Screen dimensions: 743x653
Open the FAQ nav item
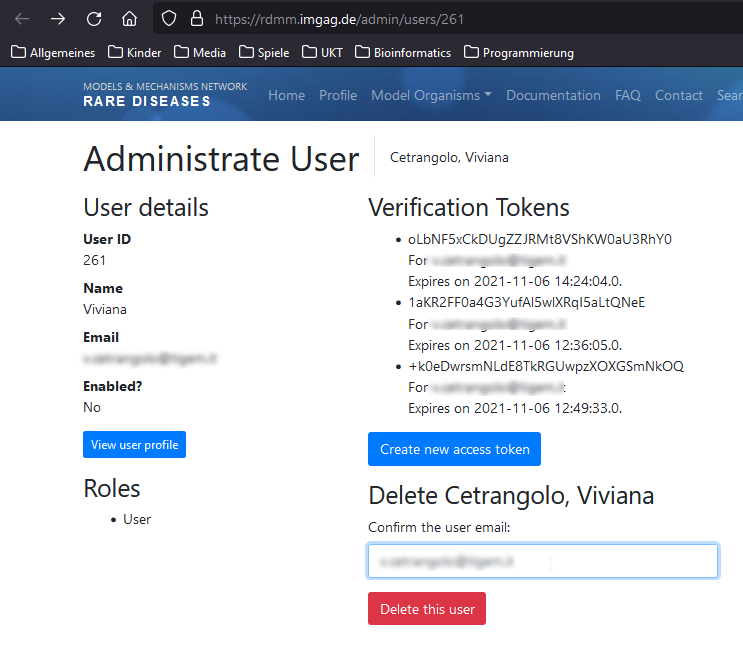[x=627, y=95]
